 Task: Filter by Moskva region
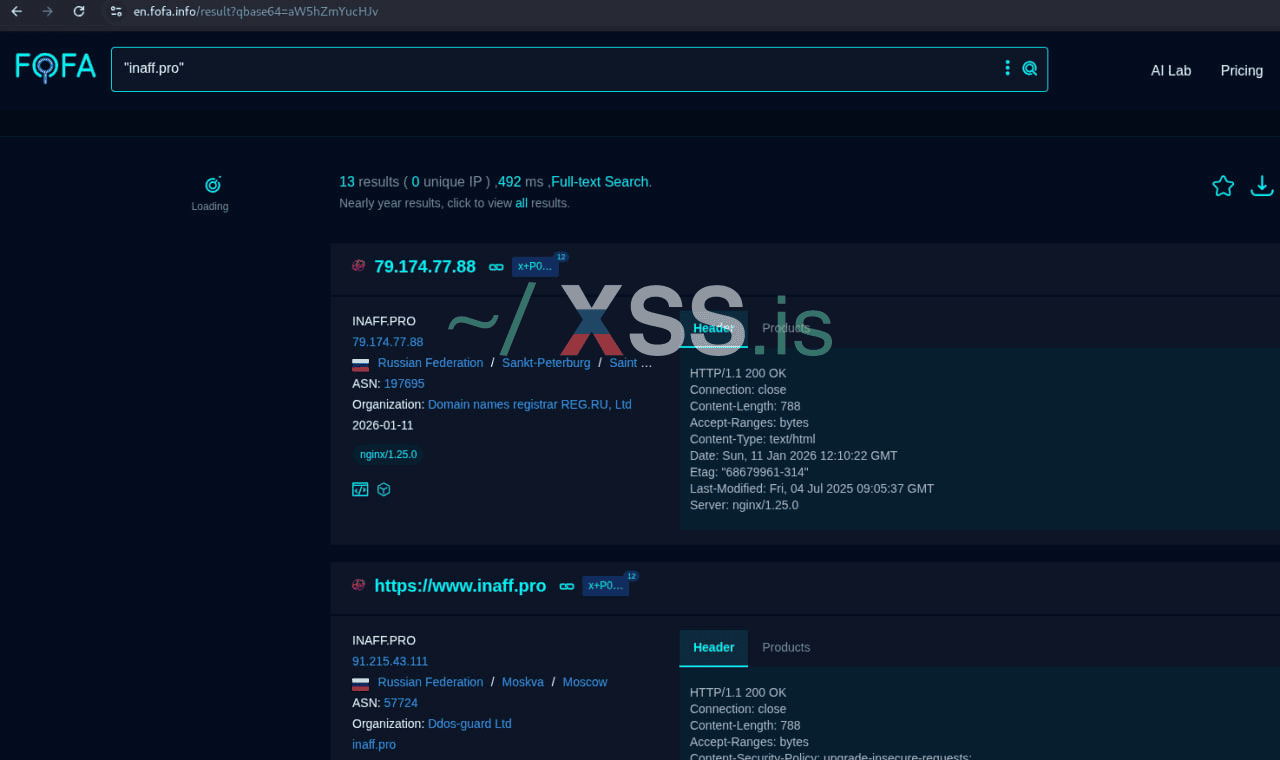[523, 682]
